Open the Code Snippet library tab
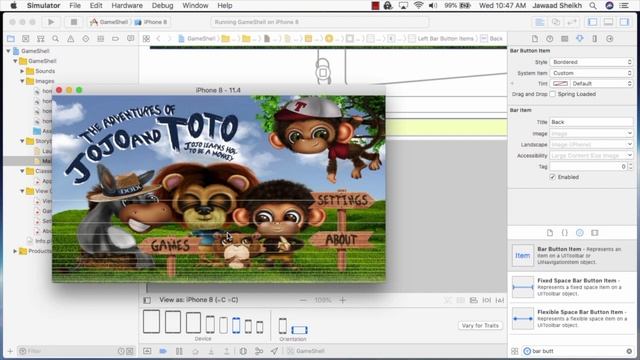This screenshot has height=360, width=640. tap(564, 233)
